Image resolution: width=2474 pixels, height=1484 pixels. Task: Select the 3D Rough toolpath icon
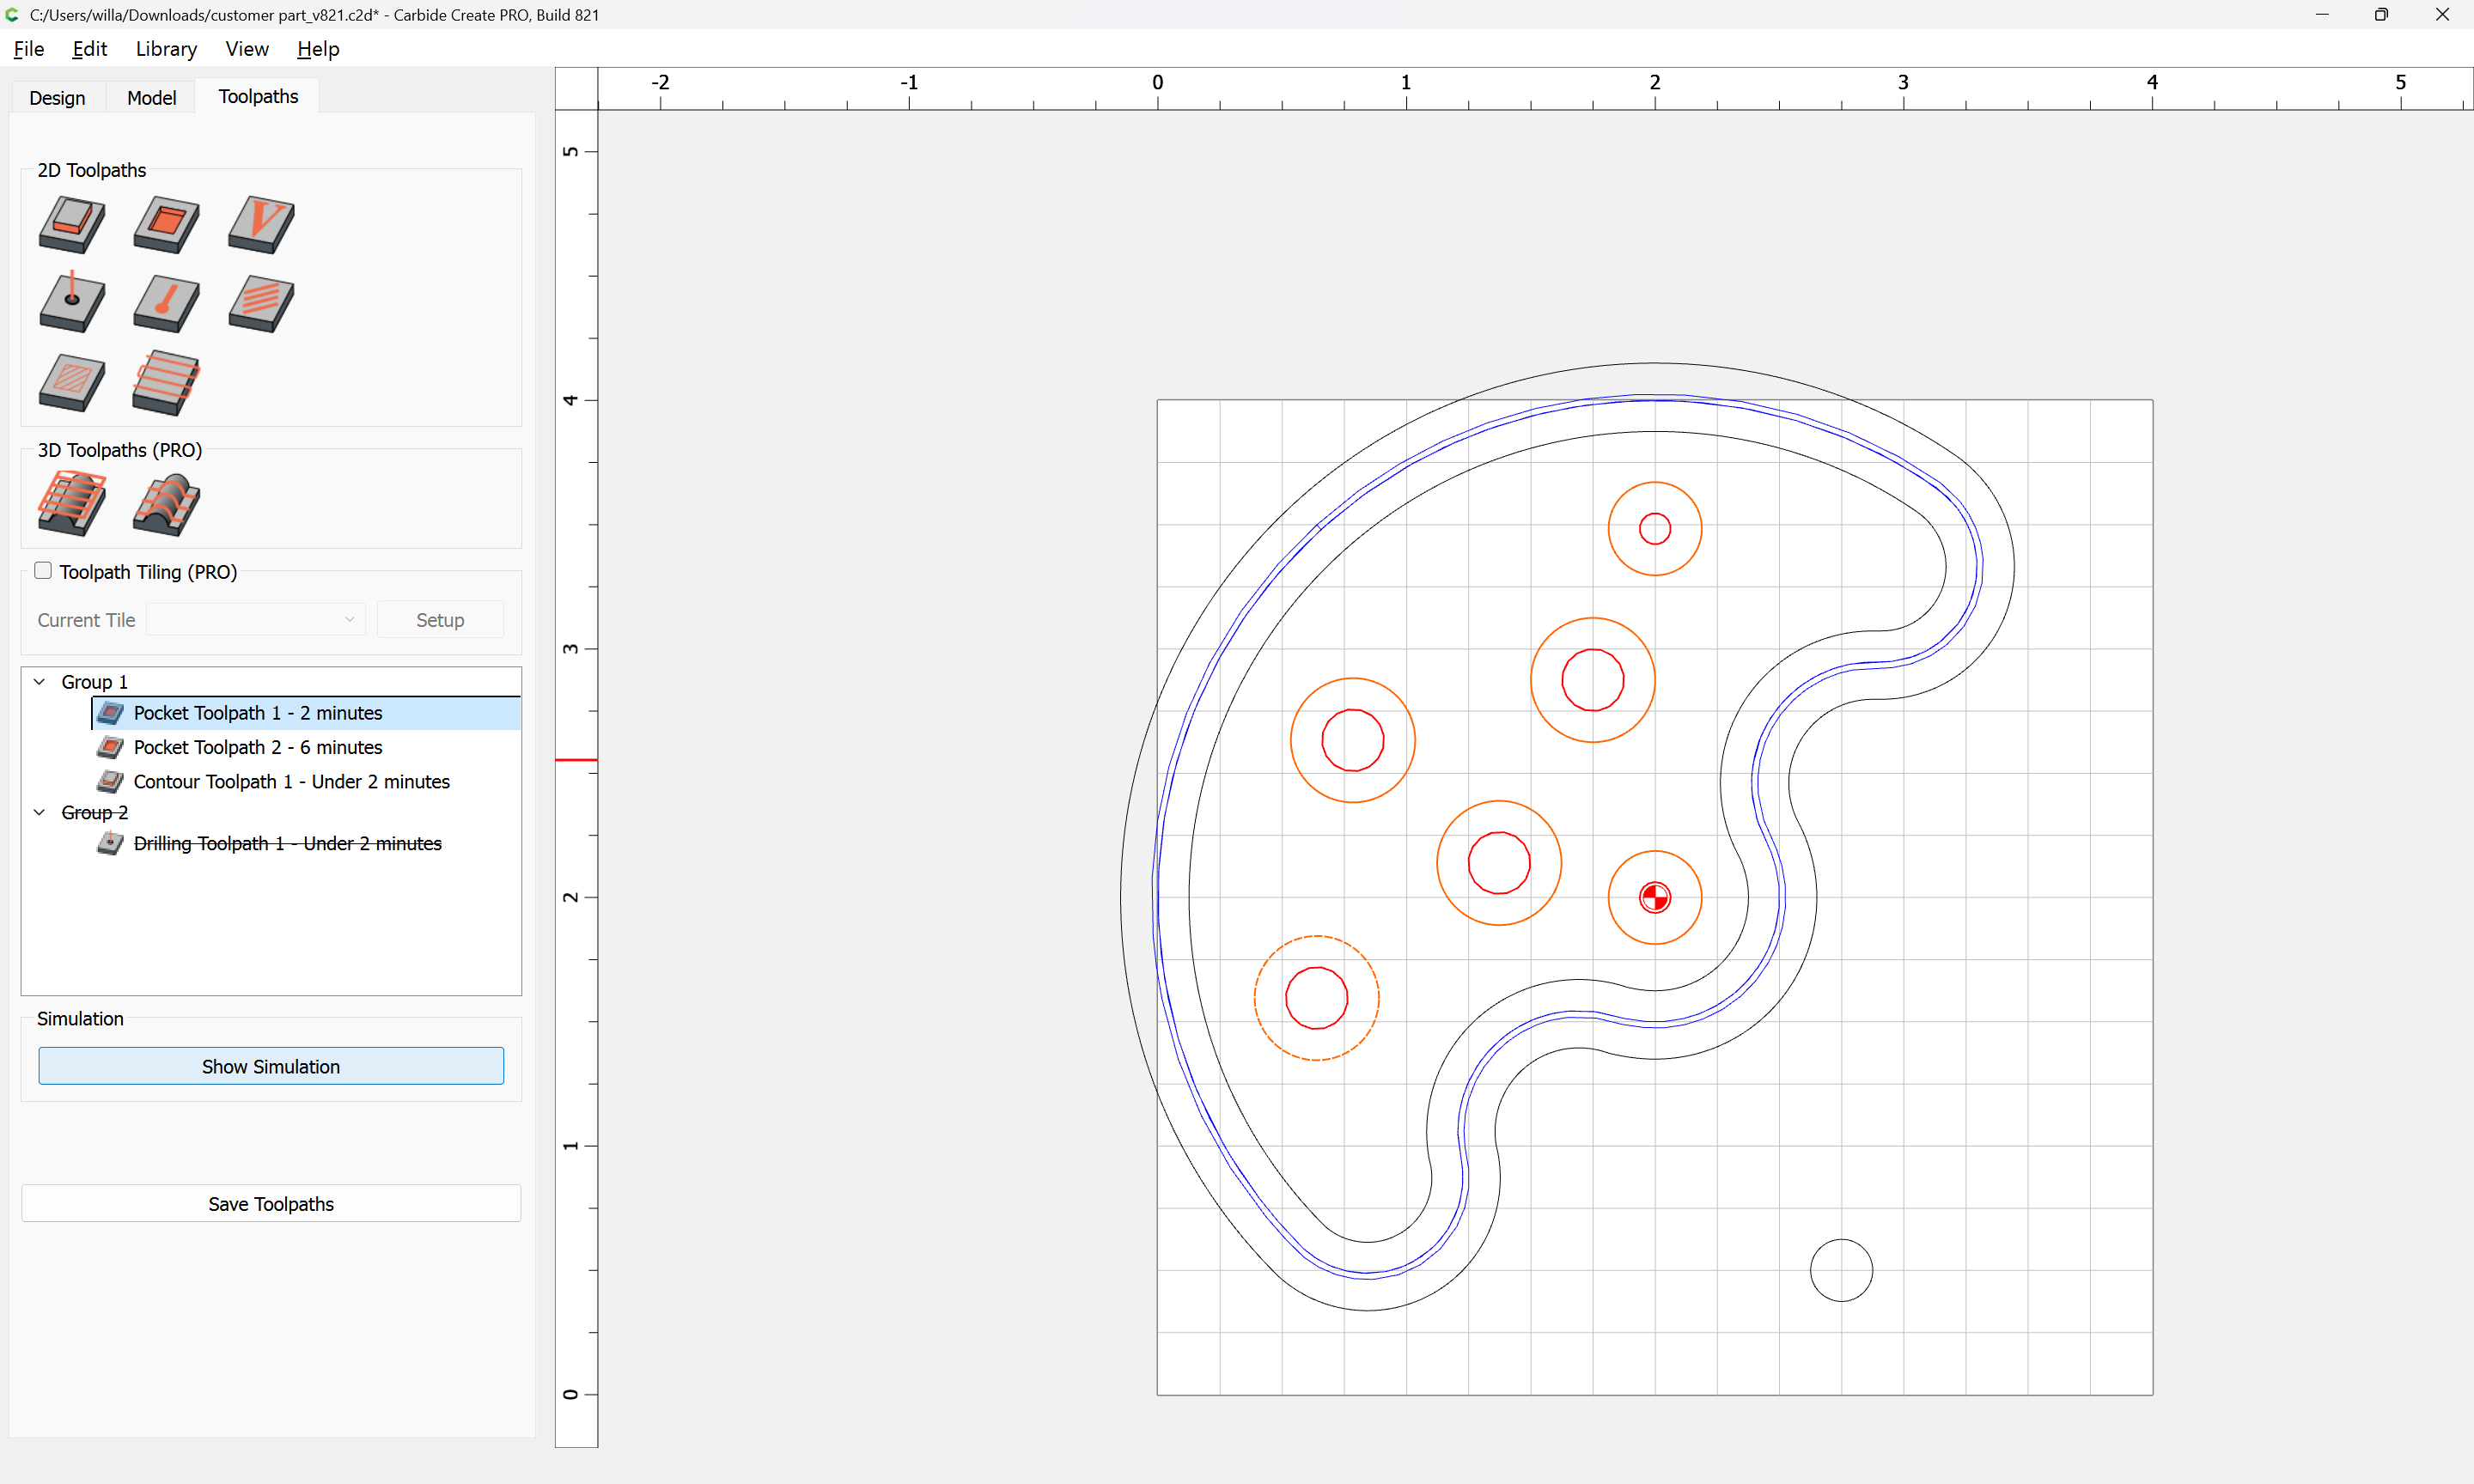tap(72, 503)
